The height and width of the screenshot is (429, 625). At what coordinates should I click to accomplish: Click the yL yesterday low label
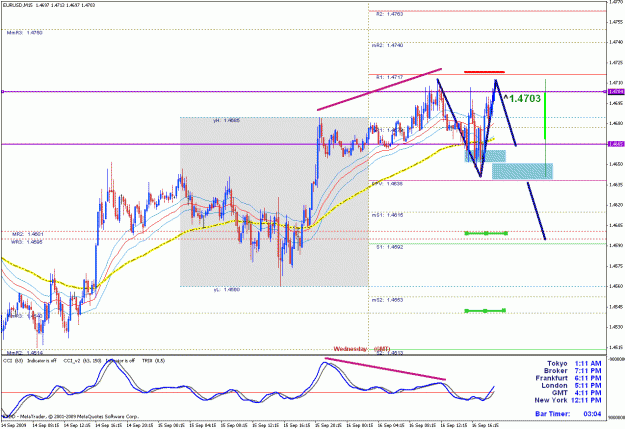click(226, 290)
